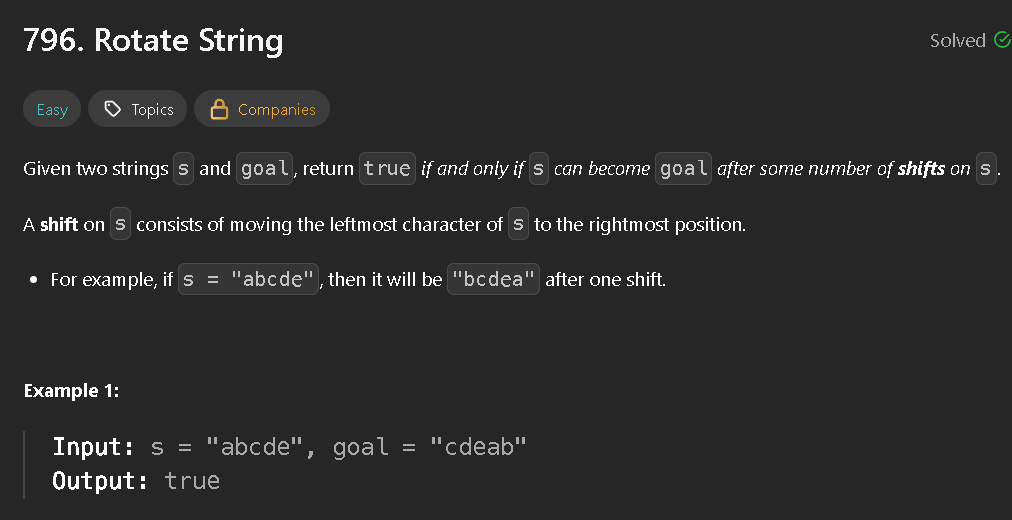Click the "abcde" value in example Input line
1012x520 pixels.
coord(254,446)
